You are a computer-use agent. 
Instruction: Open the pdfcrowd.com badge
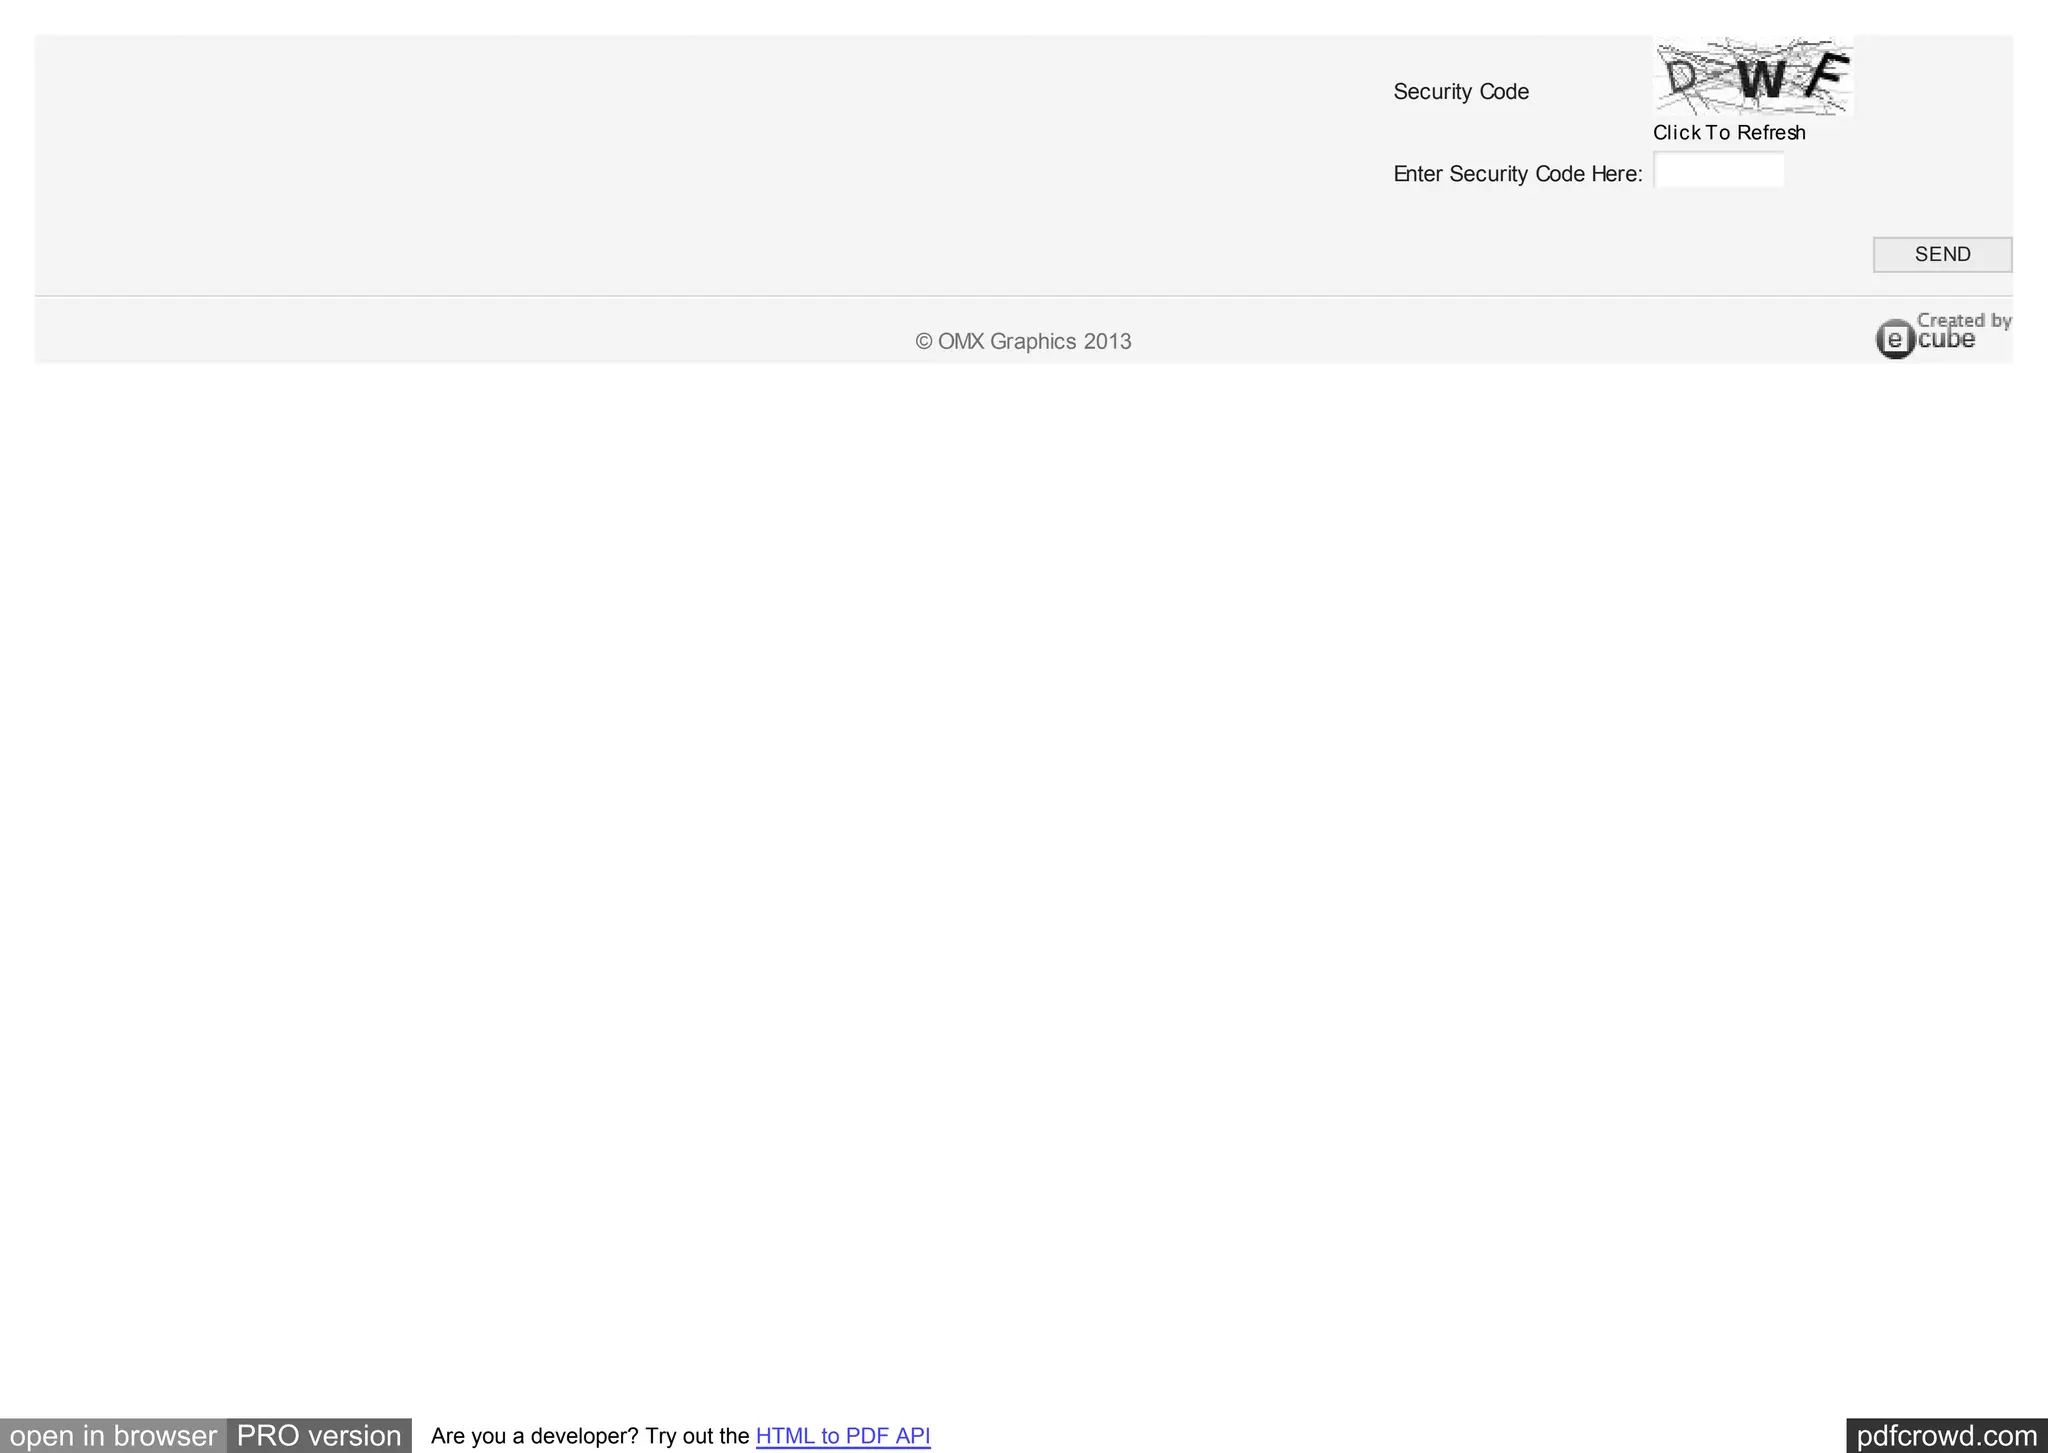click(1946, 1436)
